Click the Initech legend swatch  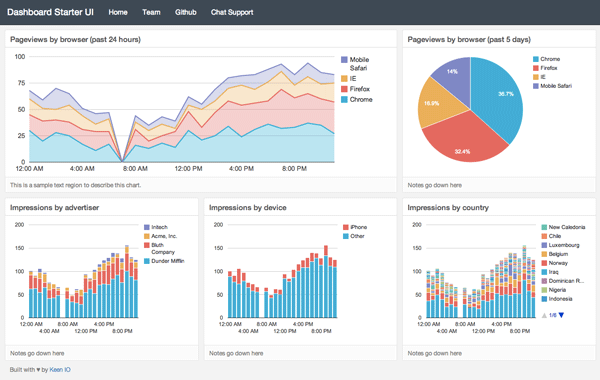[147, 227]
